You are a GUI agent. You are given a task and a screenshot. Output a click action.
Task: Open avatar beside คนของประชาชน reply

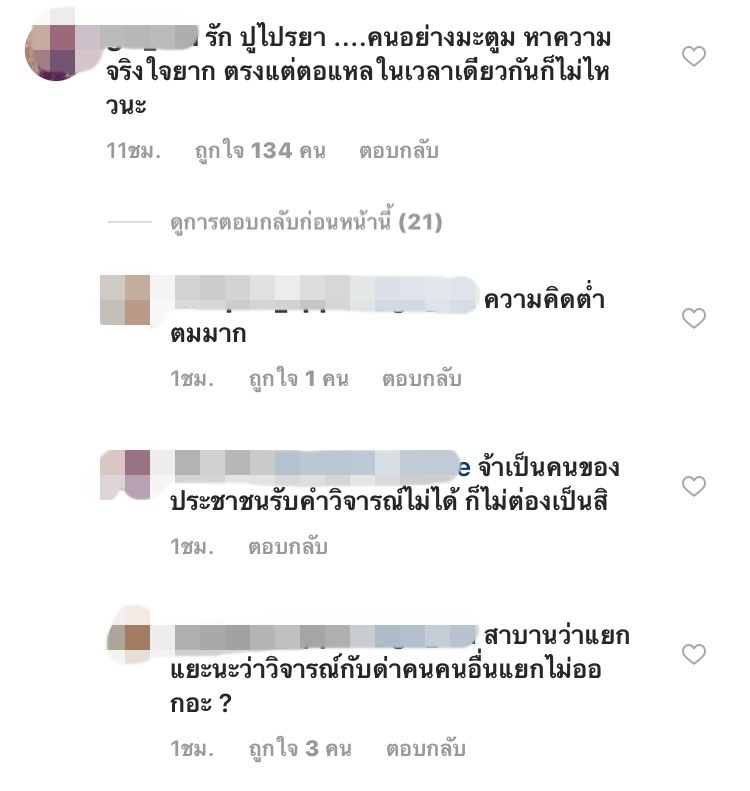point(125,475)
